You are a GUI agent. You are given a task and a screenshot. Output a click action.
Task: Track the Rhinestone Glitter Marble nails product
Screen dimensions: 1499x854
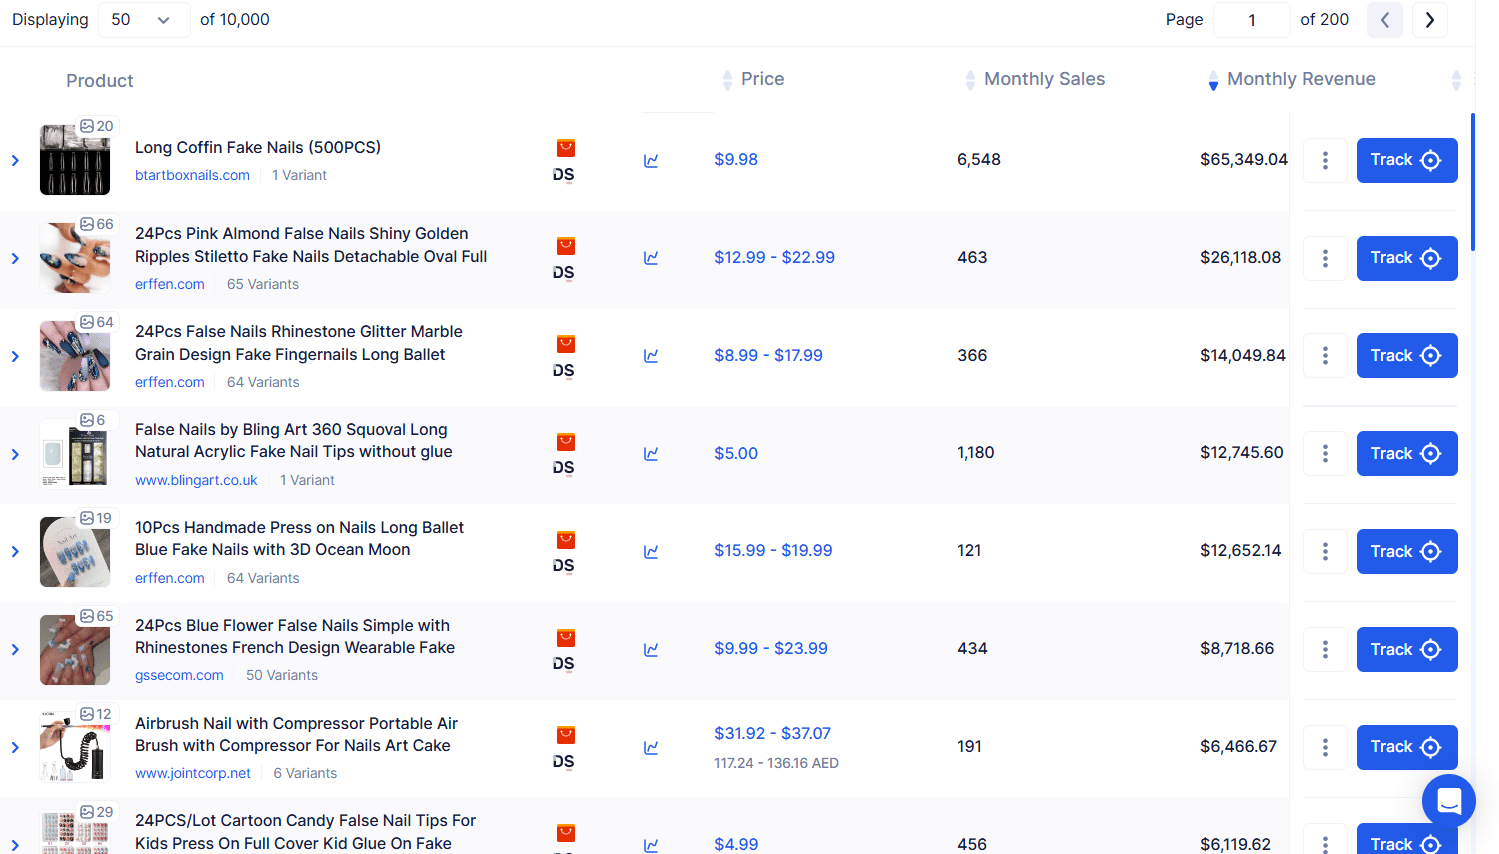pos(1407,356)
